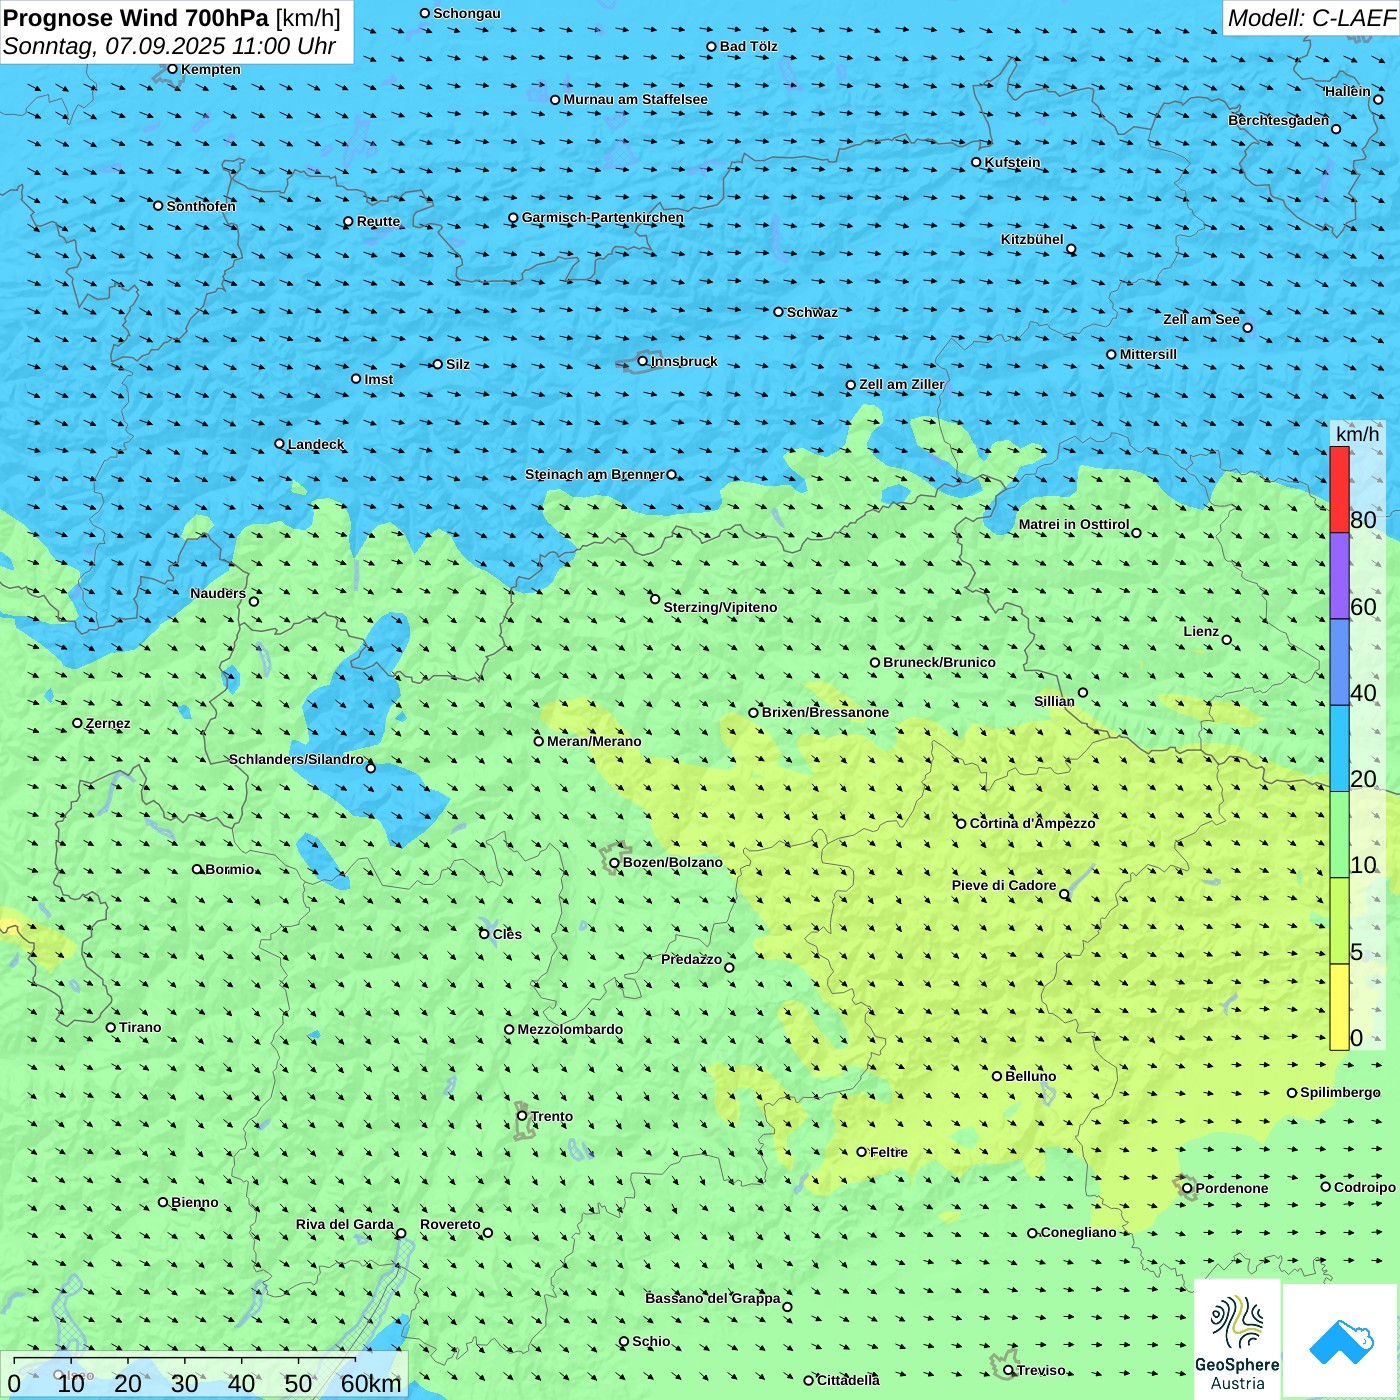Click the 'Kitzbühel' place name
1400x1400 pixels.
(x=1032, y=239)
